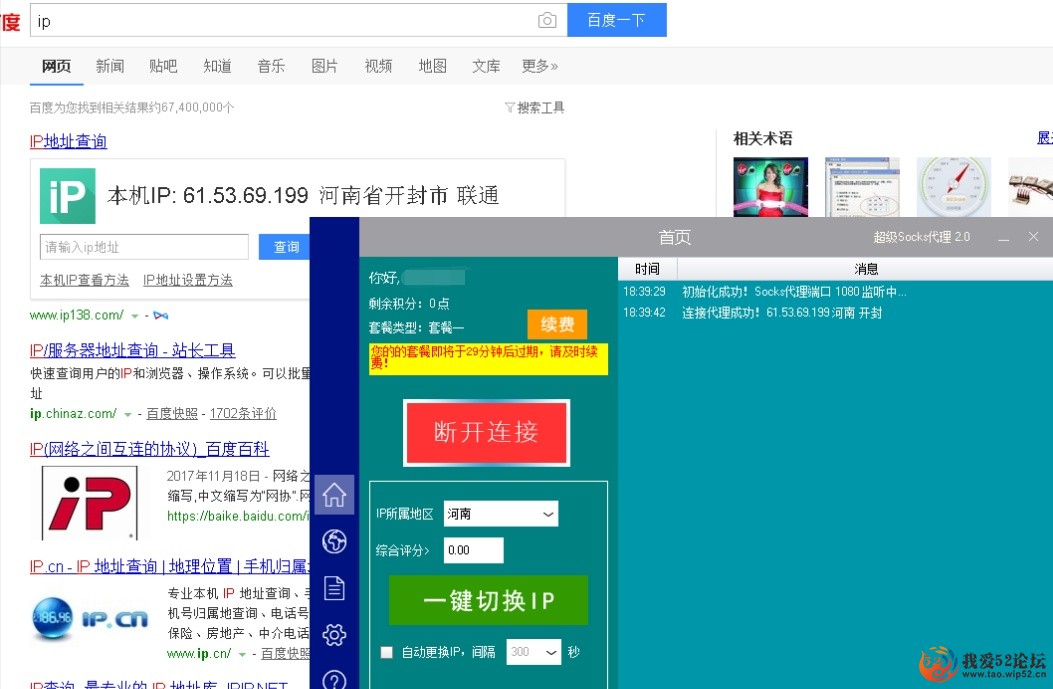1053x689 pixels.
Task: Click the 请输入ip地址 input field
Action: click(144, 247)
